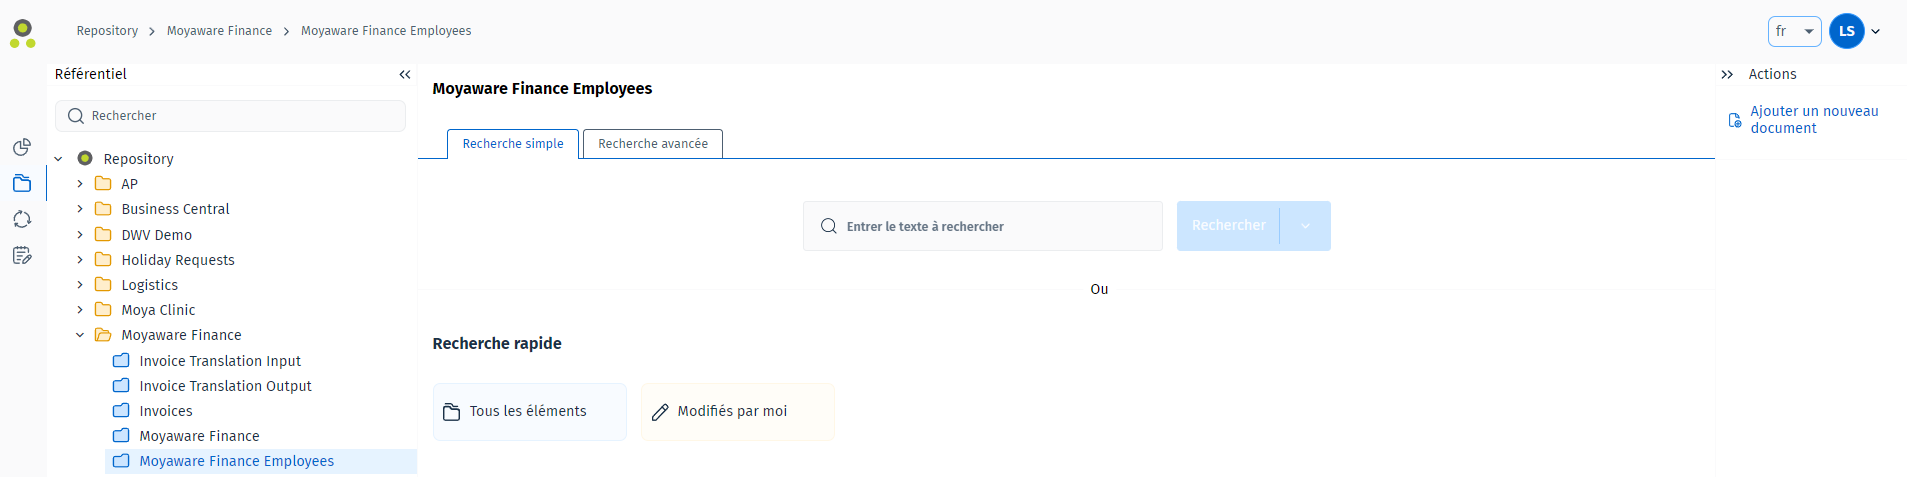Image resolution: width=1907 pixels, height=477 pixels.
Task: Select Moyaware Finance child folder in tree
Action: 199,436
